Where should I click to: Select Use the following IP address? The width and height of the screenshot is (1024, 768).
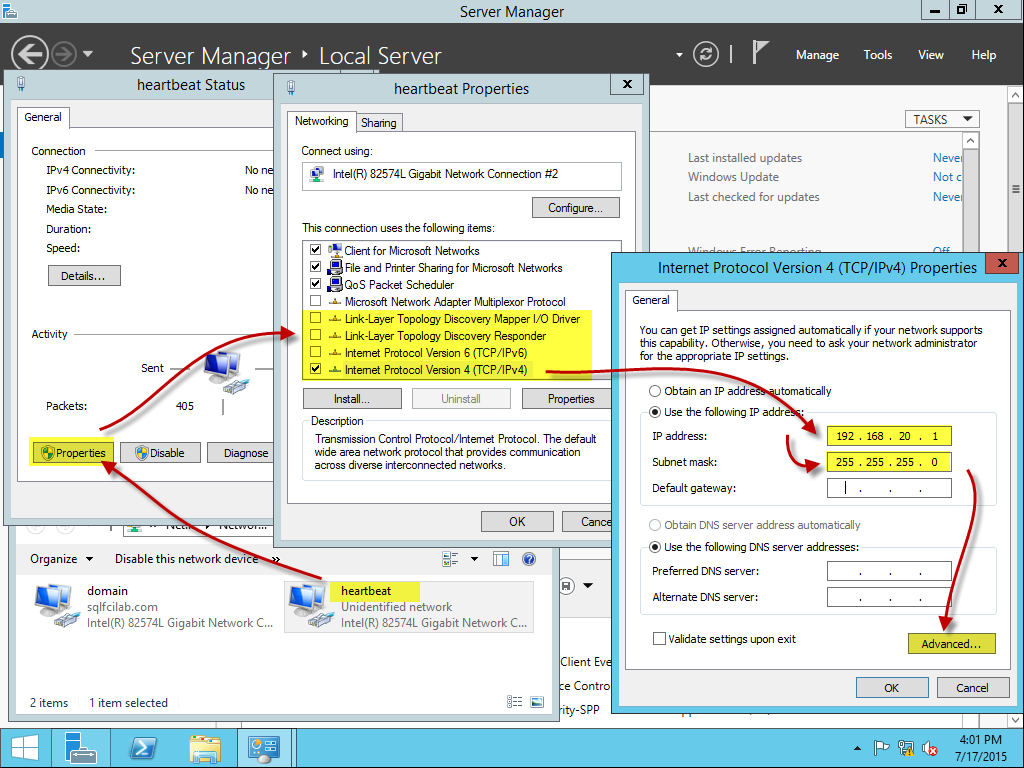coord(654,412)
